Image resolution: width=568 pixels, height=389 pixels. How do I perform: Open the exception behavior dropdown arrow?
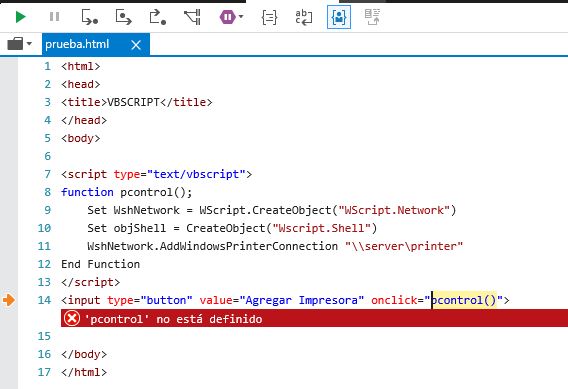coord(241,17)
